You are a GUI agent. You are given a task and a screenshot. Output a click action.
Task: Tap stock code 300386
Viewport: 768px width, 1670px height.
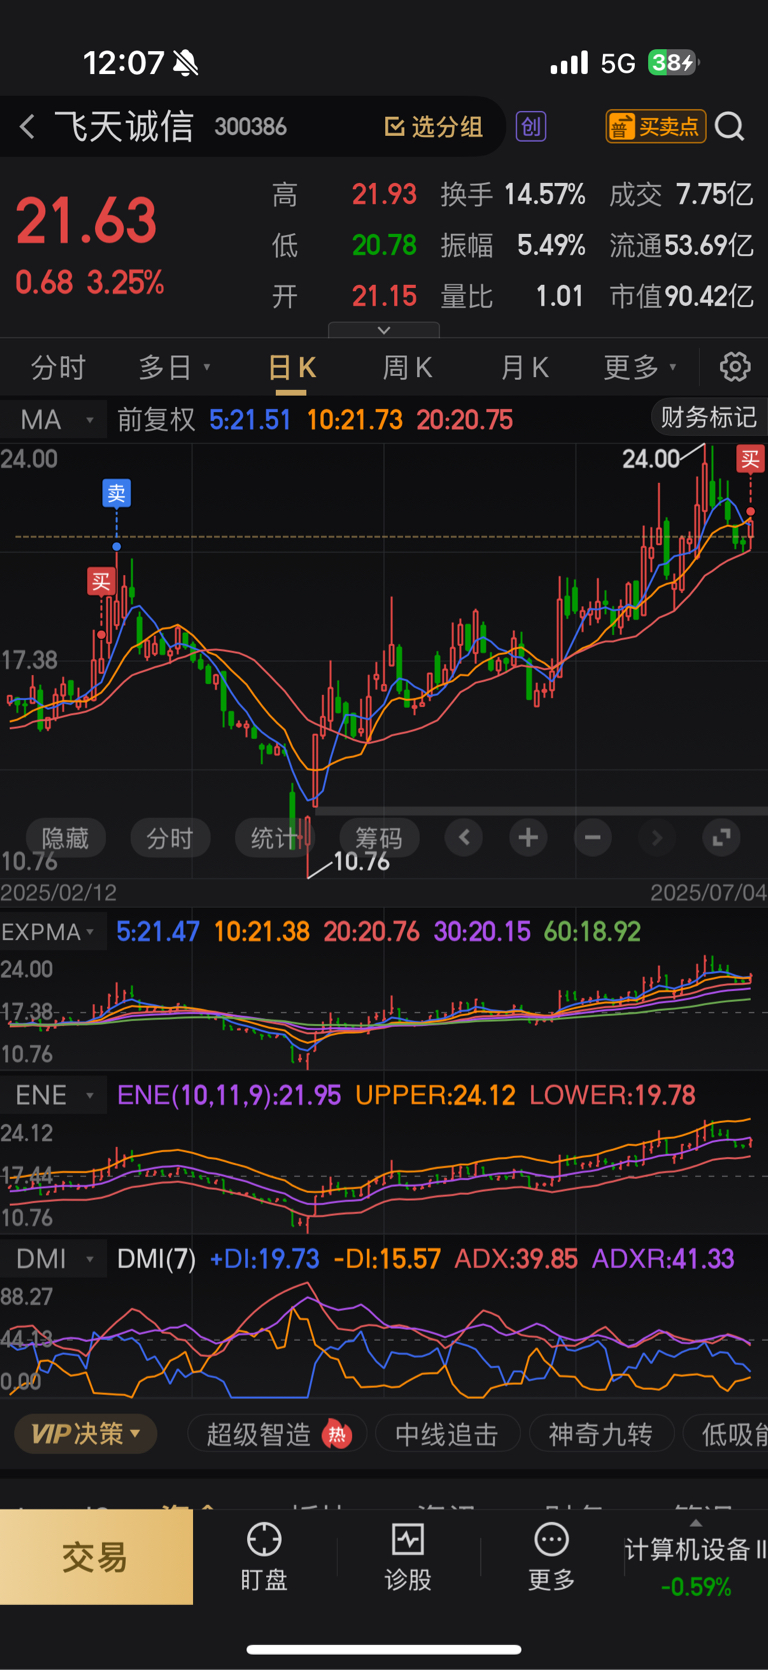coord(251,127)
